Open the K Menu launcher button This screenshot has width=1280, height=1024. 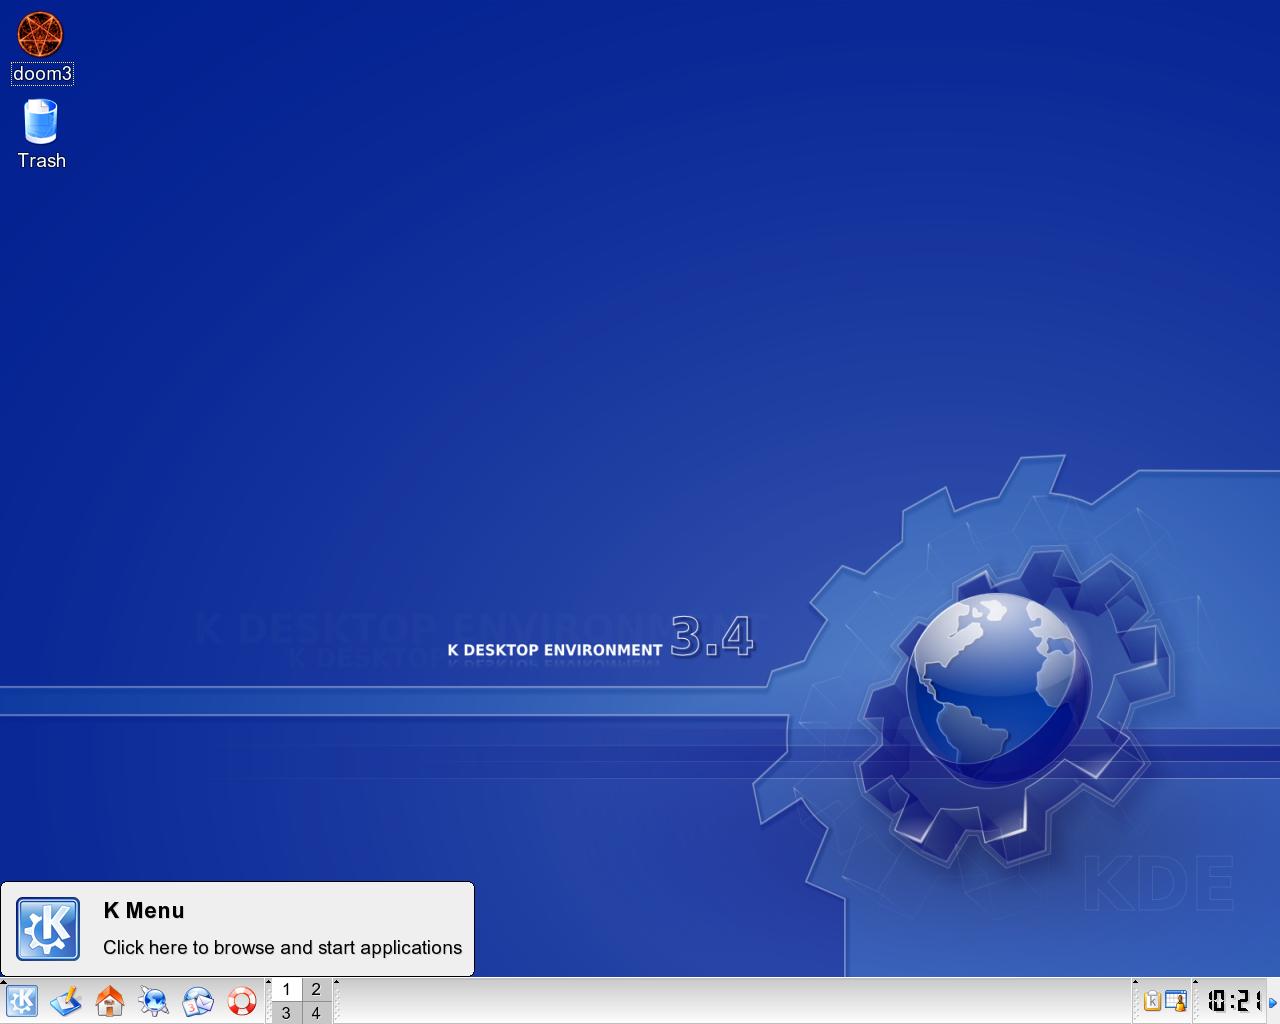(22, 1001)
